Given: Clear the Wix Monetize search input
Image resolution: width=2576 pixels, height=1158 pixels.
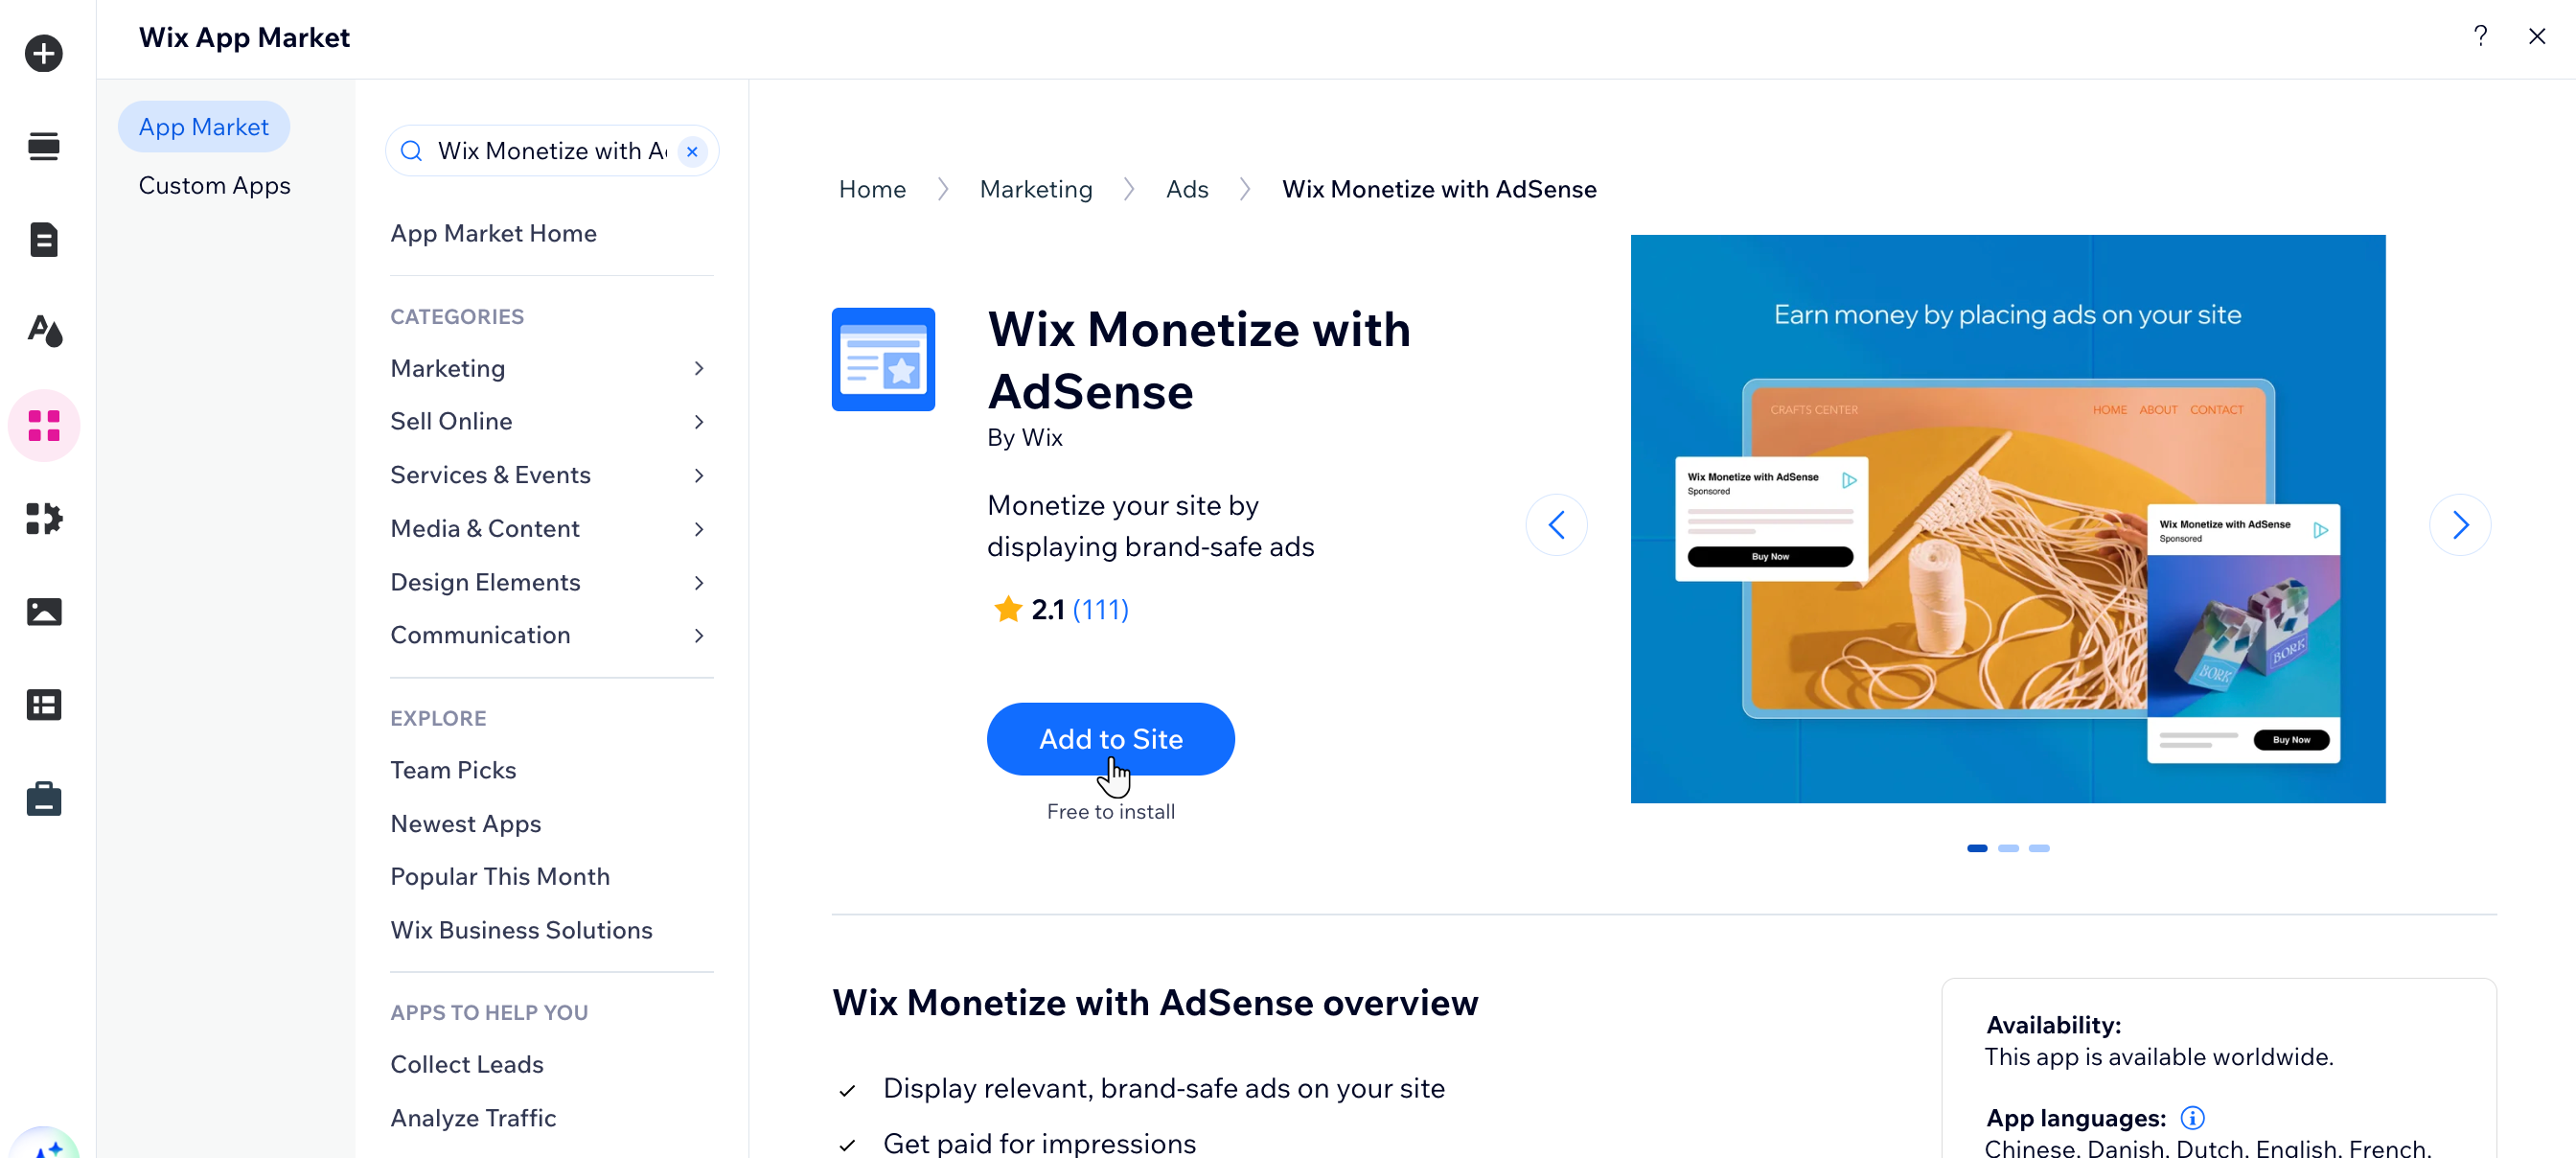Looking at the screenshot, I should click(690, 150).
